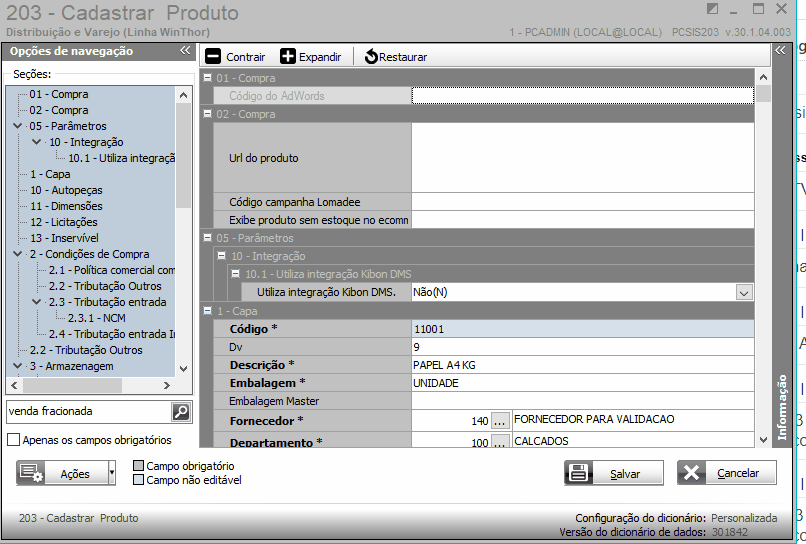Select 2.3.1 - NCM tree item
Screen dimensions: 806x544
pos(97,318)
